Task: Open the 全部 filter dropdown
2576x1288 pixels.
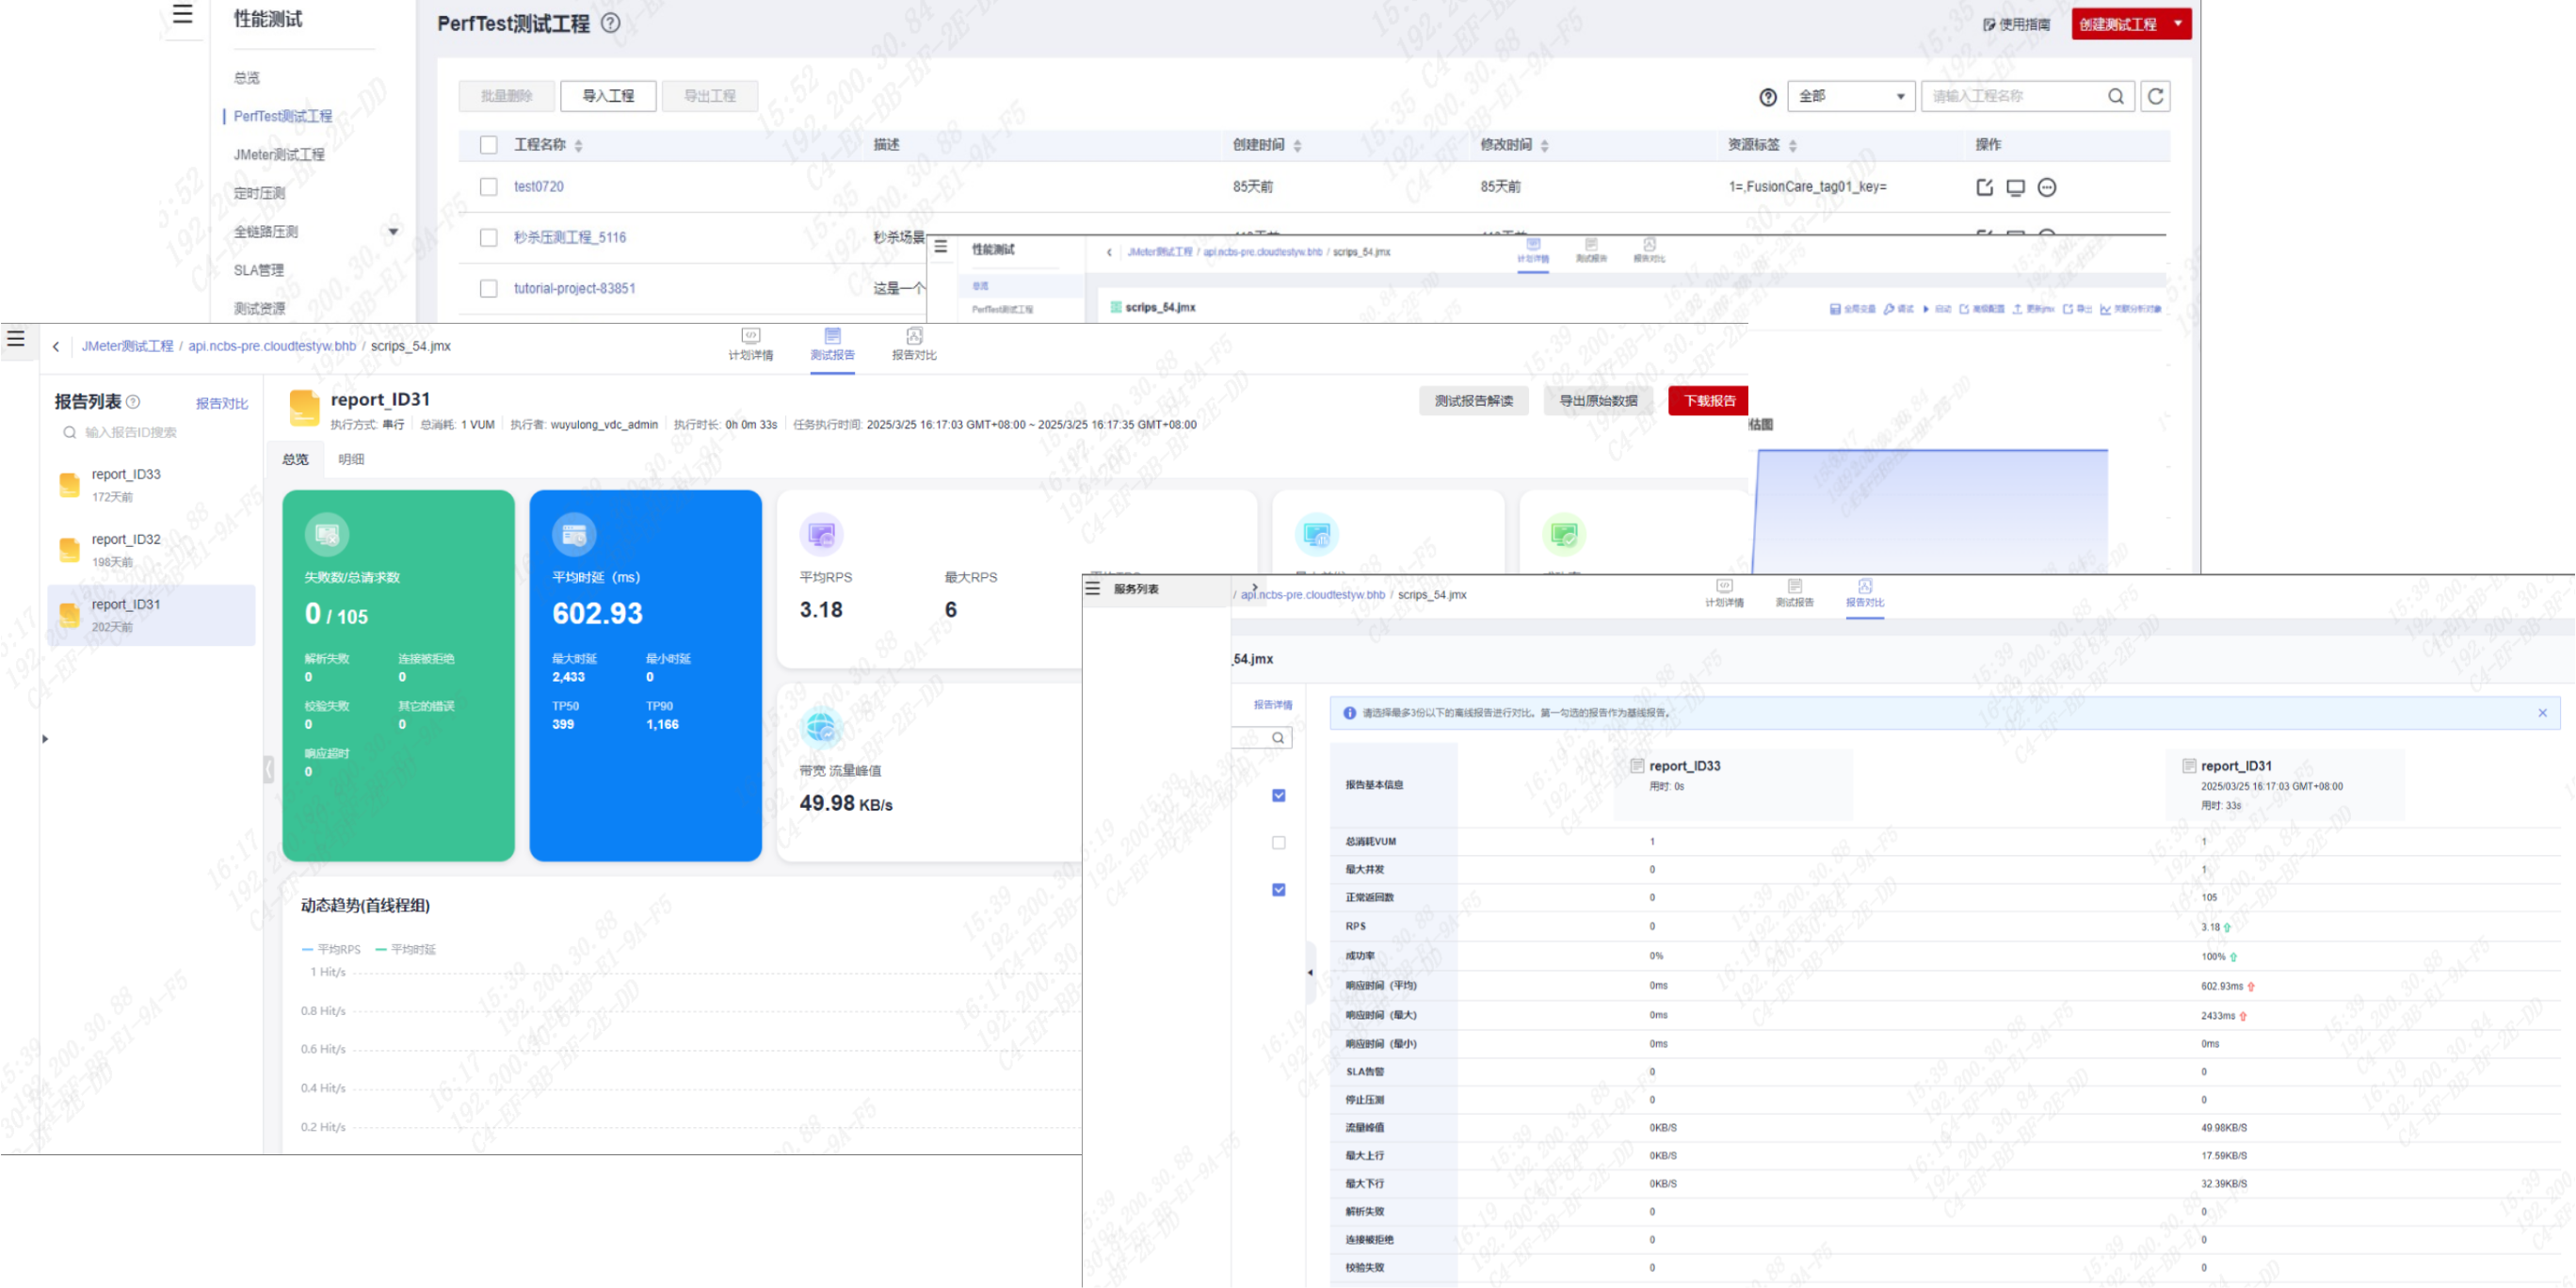Action: tap(1850, 96)
